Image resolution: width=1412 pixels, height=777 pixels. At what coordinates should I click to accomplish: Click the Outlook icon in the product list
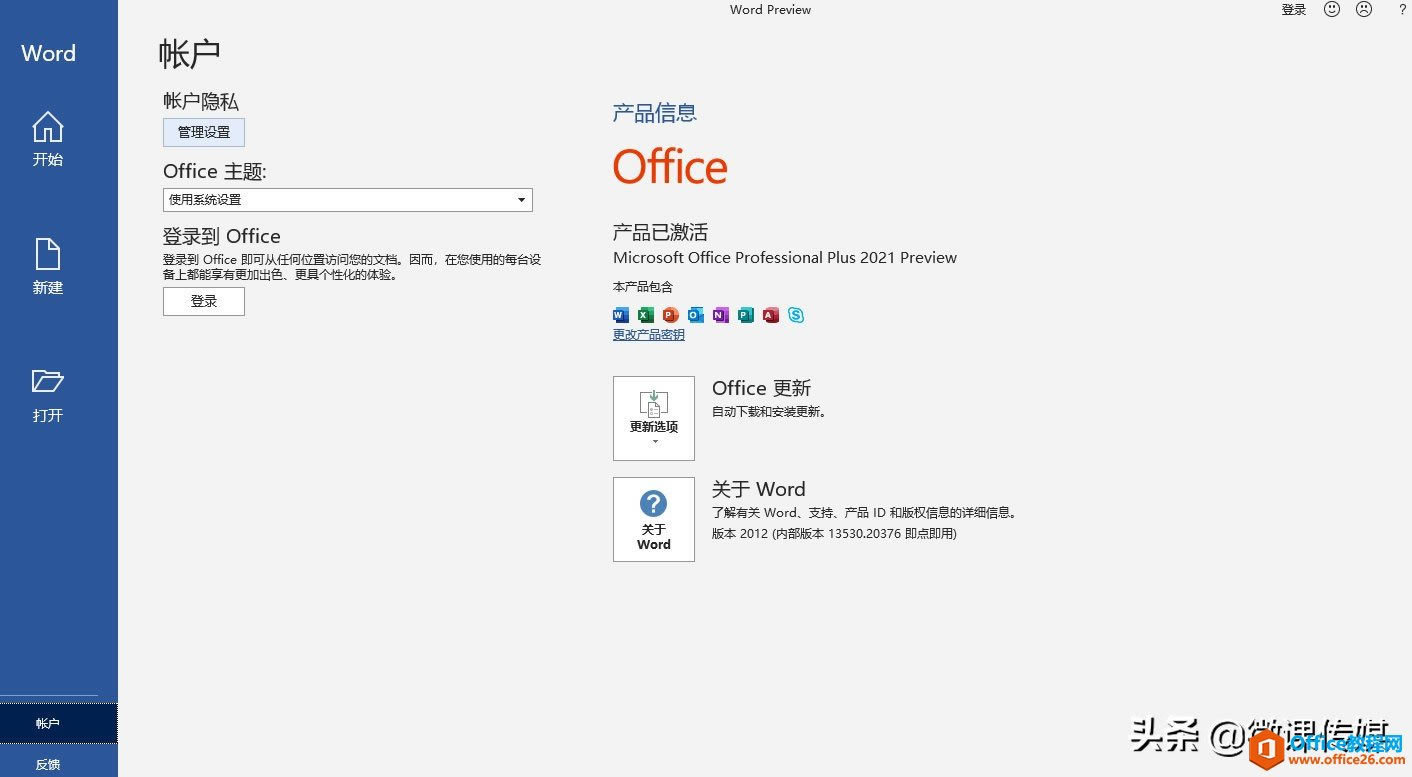[x=695, y=315]
